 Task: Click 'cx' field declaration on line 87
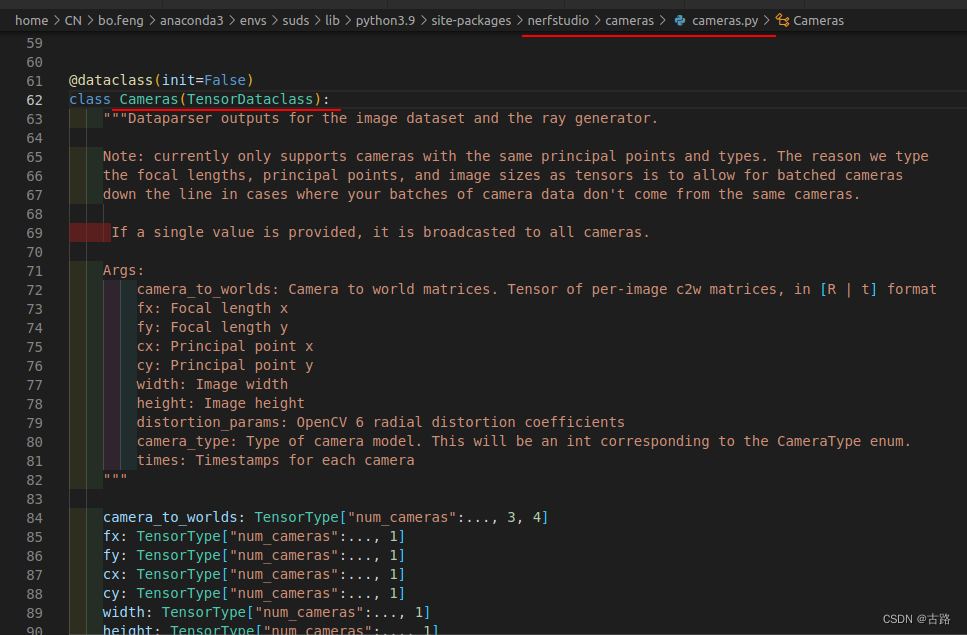(x=111, y=575)
